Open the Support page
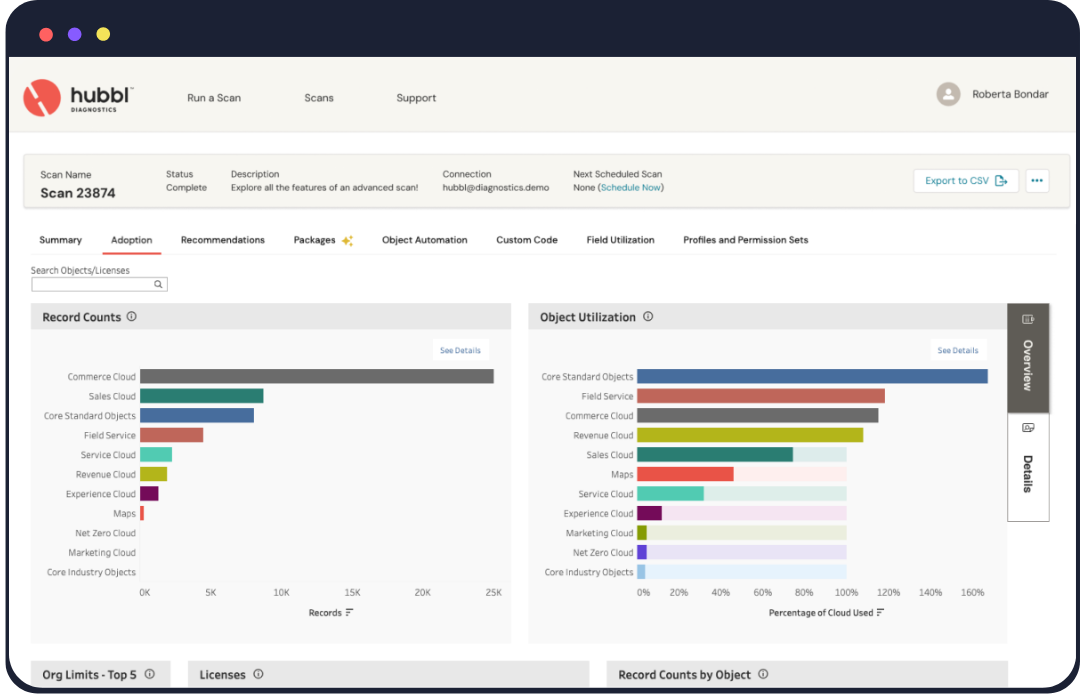The image size is (1080, 700). coord(416,98)
